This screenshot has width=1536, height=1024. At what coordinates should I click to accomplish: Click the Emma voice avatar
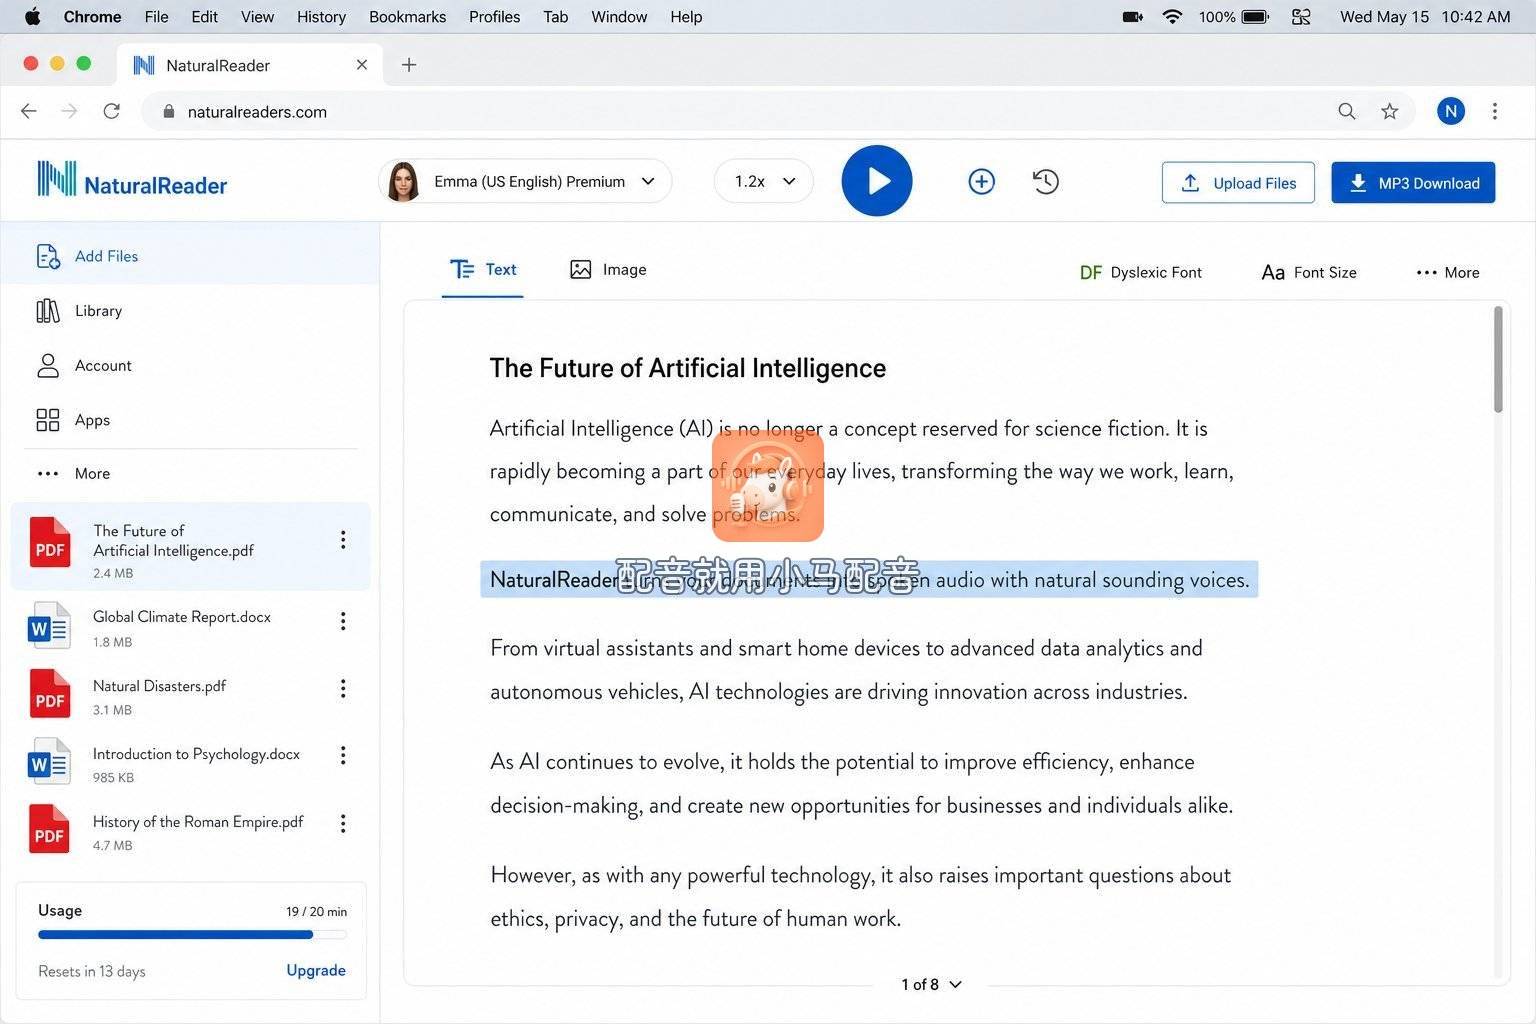(x=403, y=181)
